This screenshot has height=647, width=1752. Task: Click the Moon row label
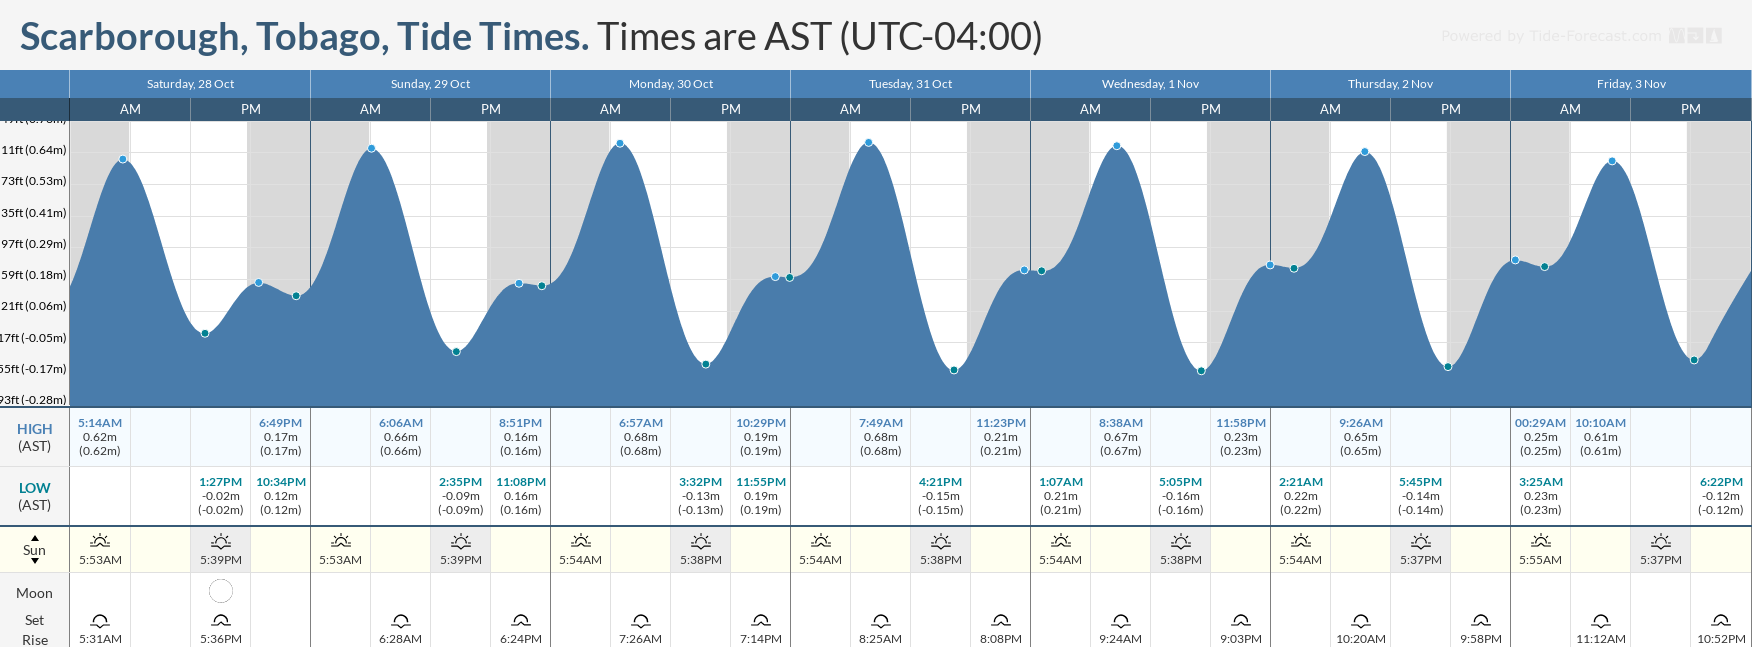click(x=34, y=593)
